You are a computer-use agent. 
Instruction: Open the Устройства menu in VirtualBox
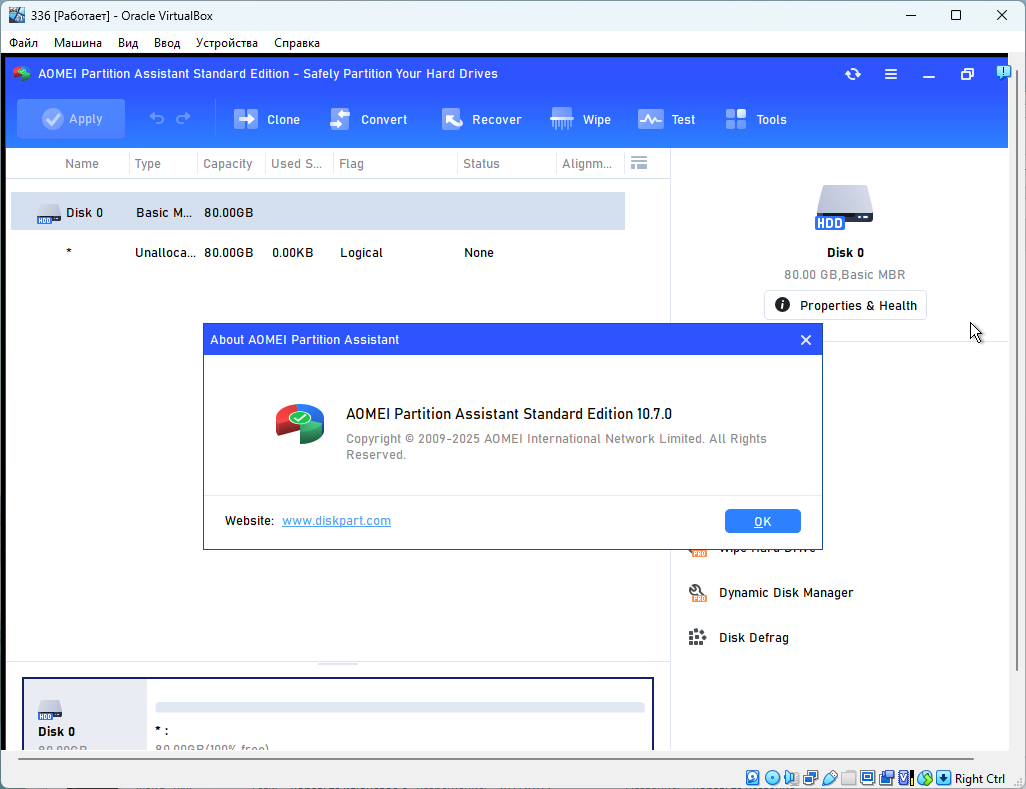click(226, 43)
